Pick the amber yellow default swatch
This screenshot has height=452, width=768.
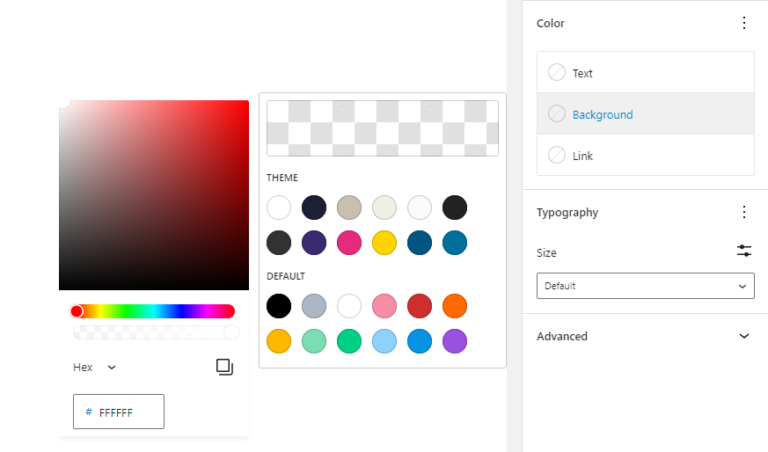click(279, 341)
